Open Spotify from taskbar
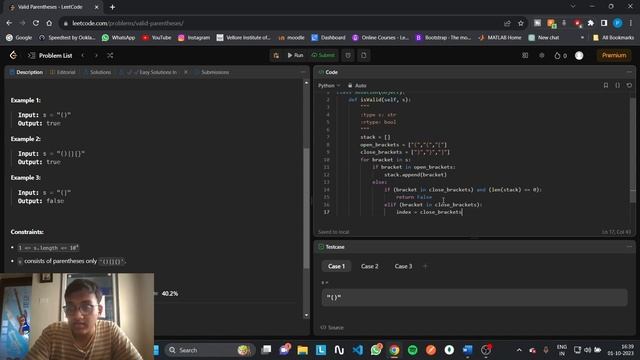Viewport: 640px width, 360px height. [x=413, y=350]
